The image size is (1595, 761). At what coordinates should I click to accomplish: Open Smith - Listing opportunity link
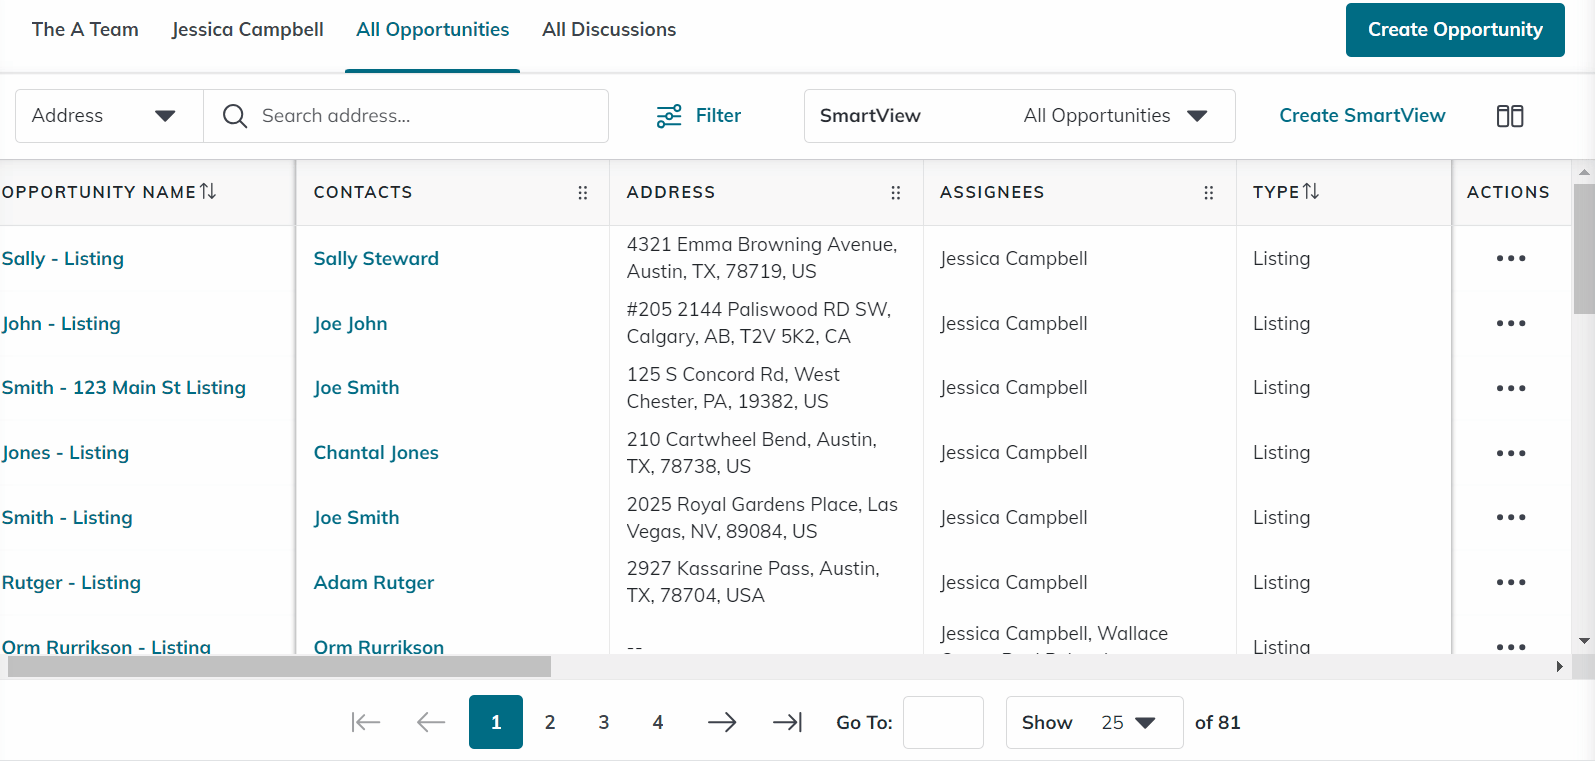pyautogui.click(x=67, y=518)
